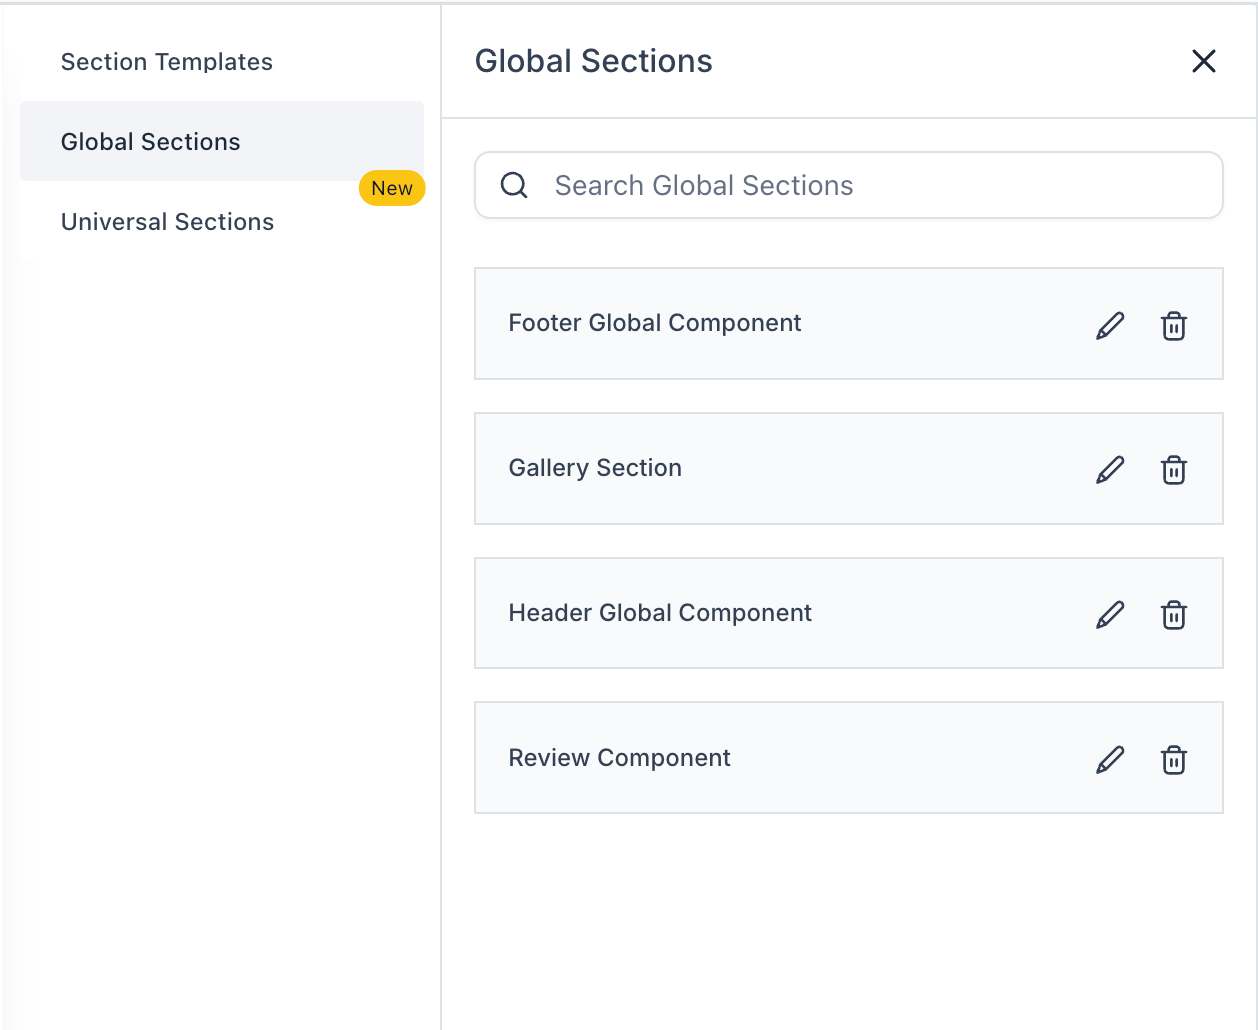Rename Review Component via pencil icon
The width and height of the screenshot is (1258, 1030).
coord(1110,759)
